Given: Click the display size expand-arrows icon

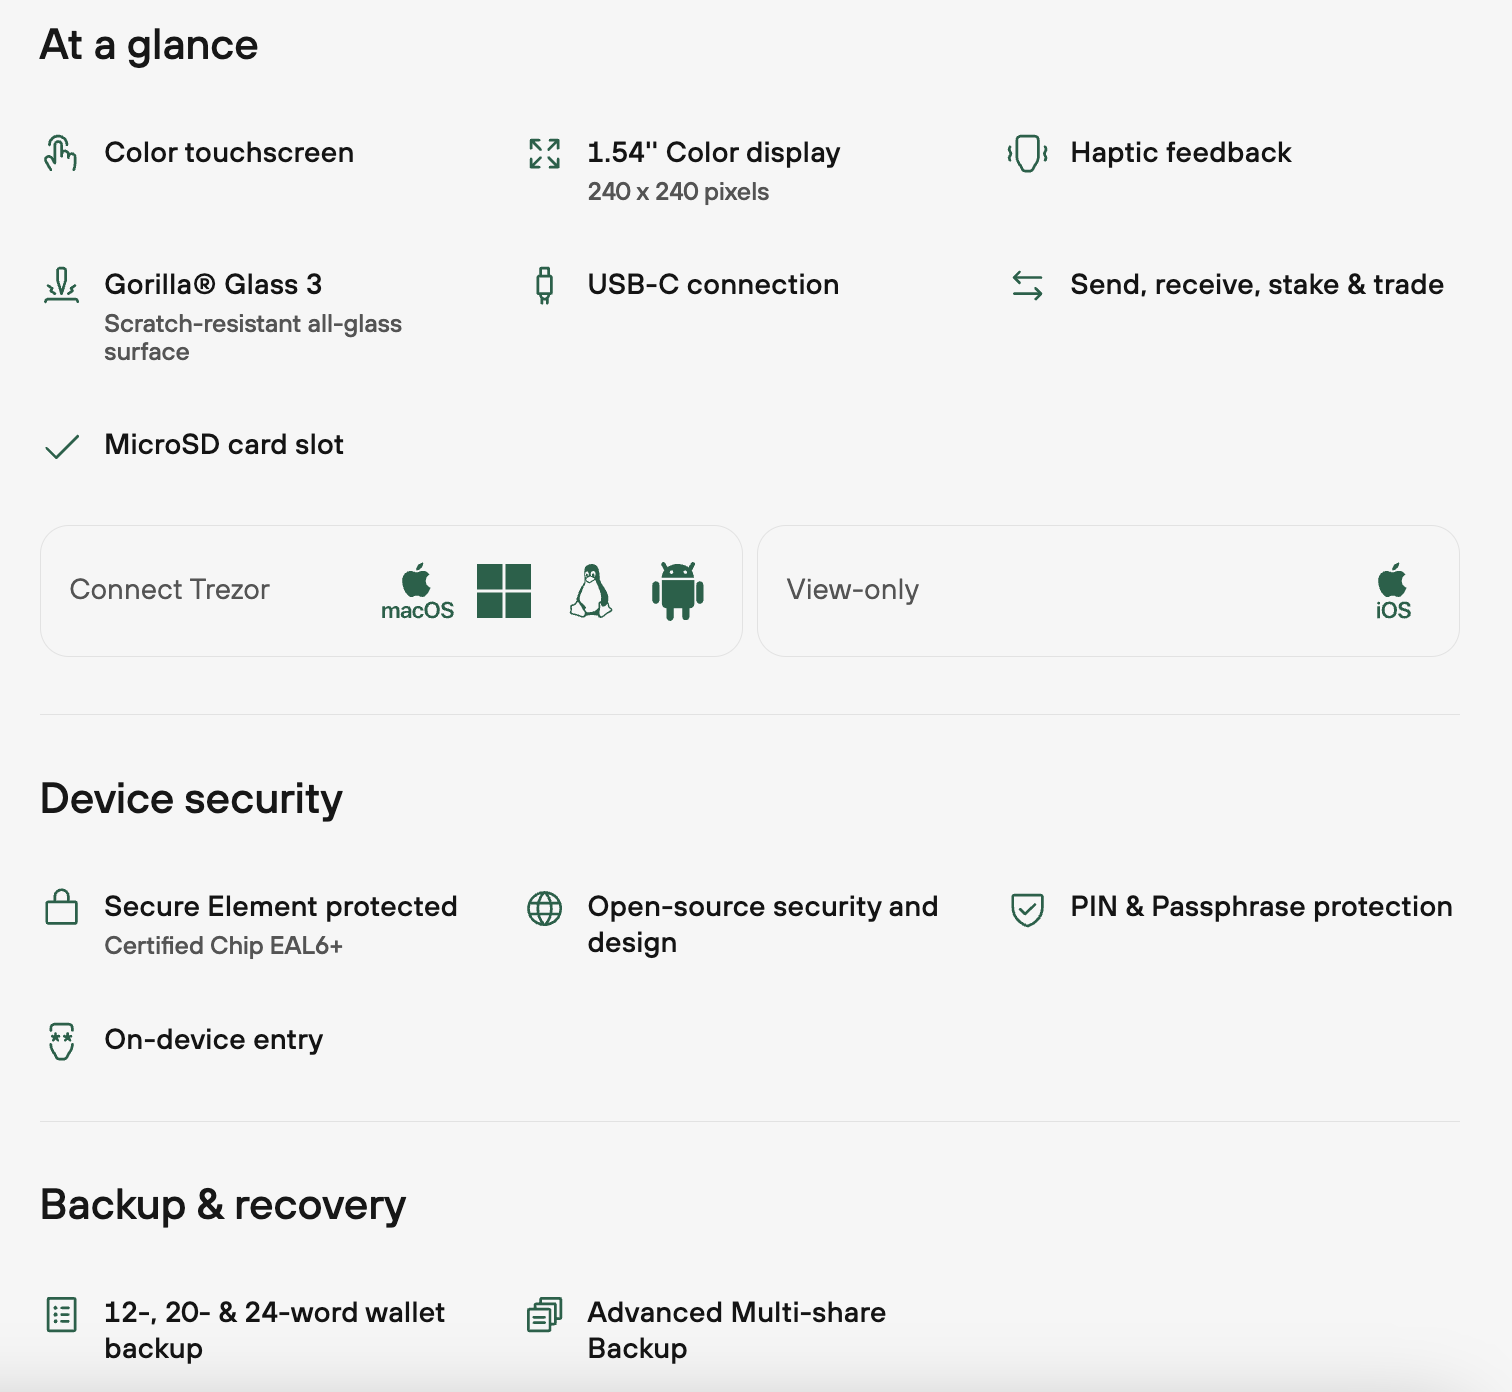Looking at the screenshot, I should click(544, 153).
